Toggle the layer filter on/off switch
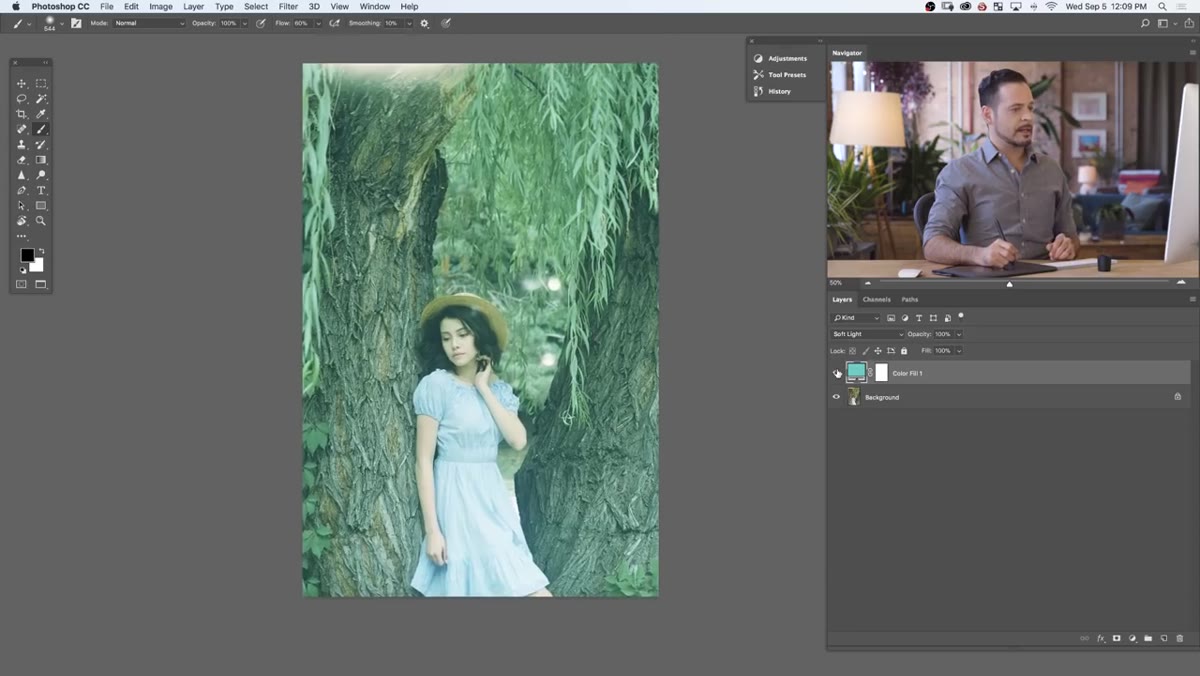Image resolution: width=1200 pixels, height=676 pixels. [961, 315]
